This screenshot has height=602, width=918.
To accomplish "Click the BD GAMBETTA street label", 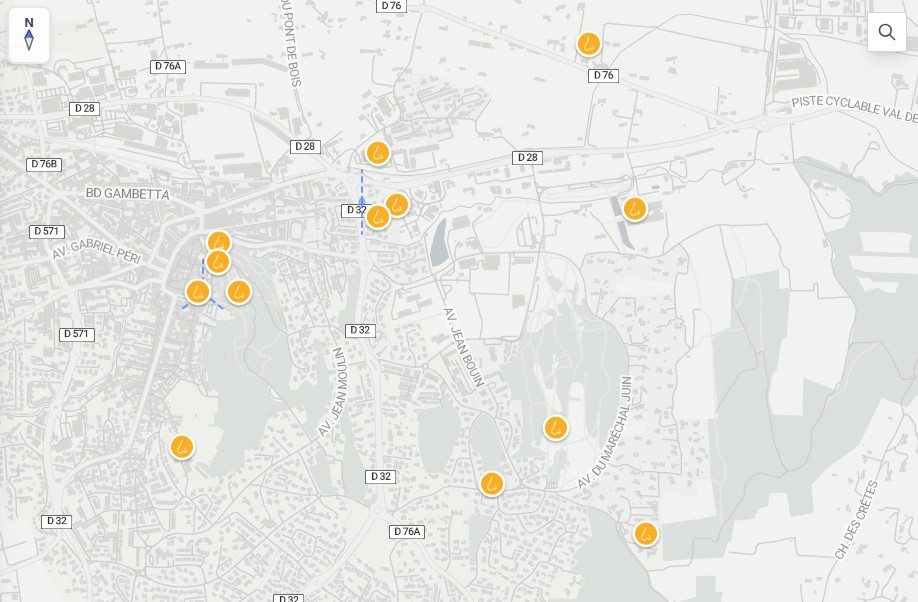I will tap(127, 193).
